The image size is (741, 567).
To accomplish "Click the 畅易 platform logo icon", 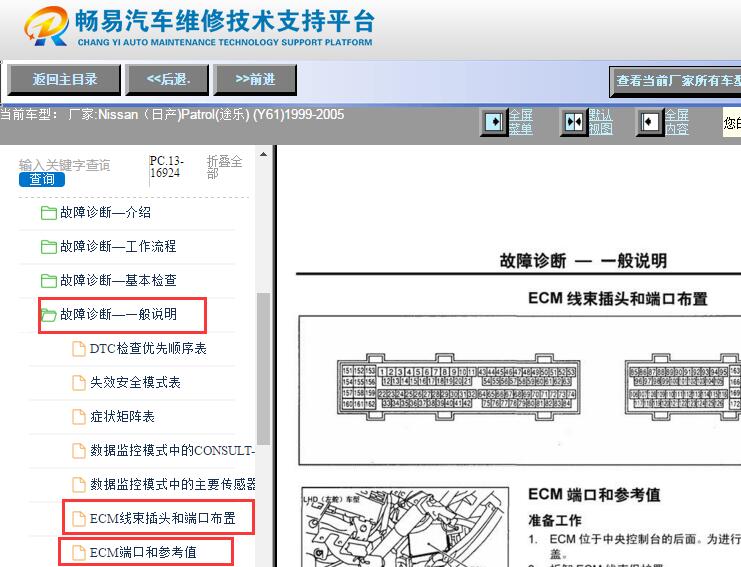I will point(46,26).
